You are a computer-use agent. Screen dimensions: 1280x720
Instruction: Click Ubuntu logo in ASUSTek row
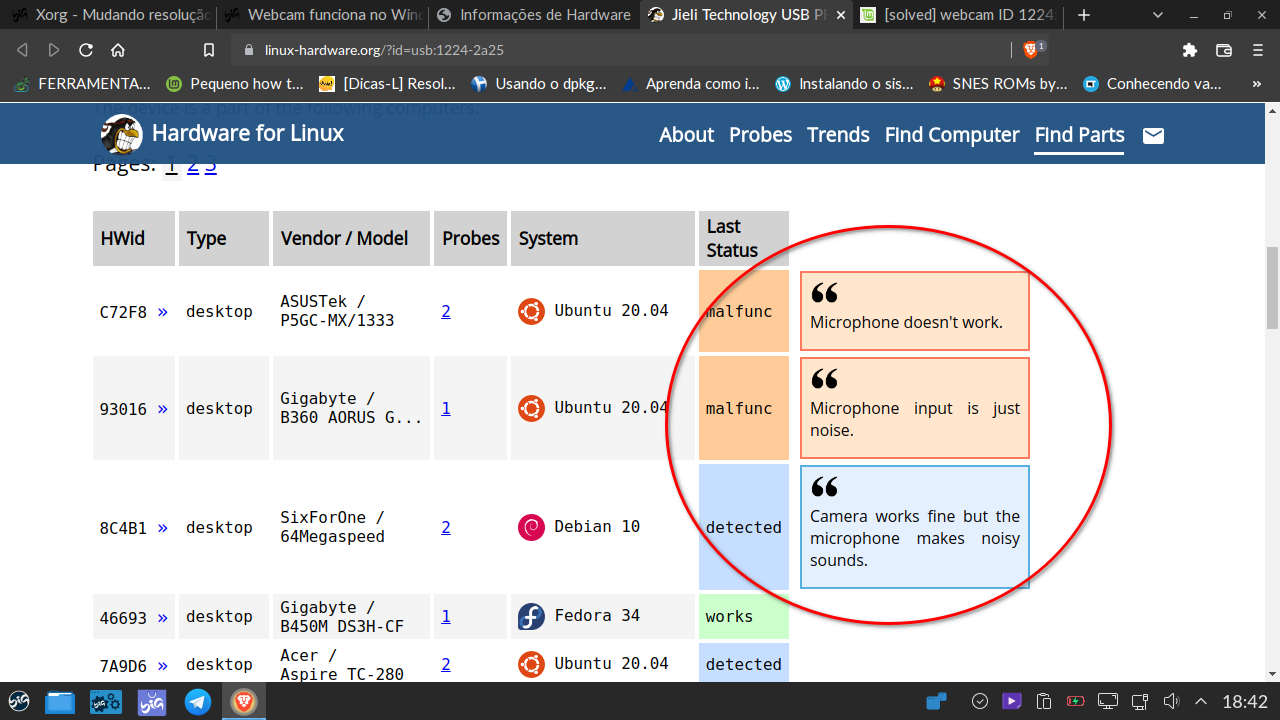531,311
